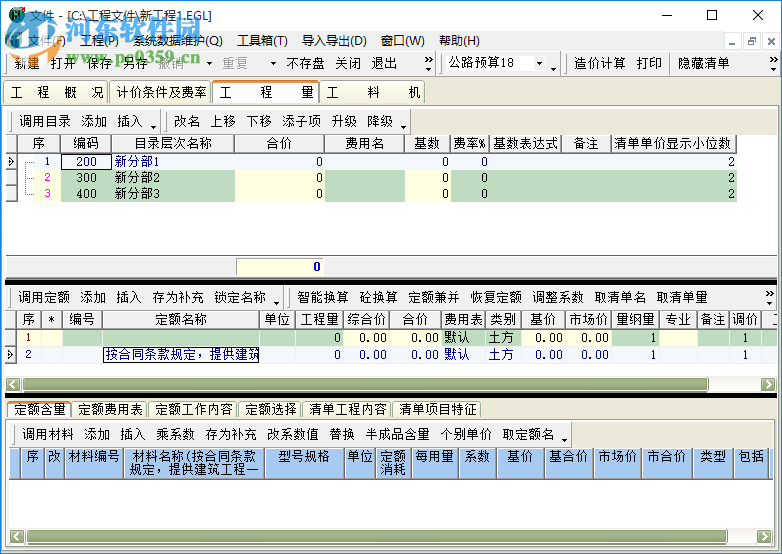Switch to the 工程概况 tab
Screen dimensions: 782x554
point(56,92)
